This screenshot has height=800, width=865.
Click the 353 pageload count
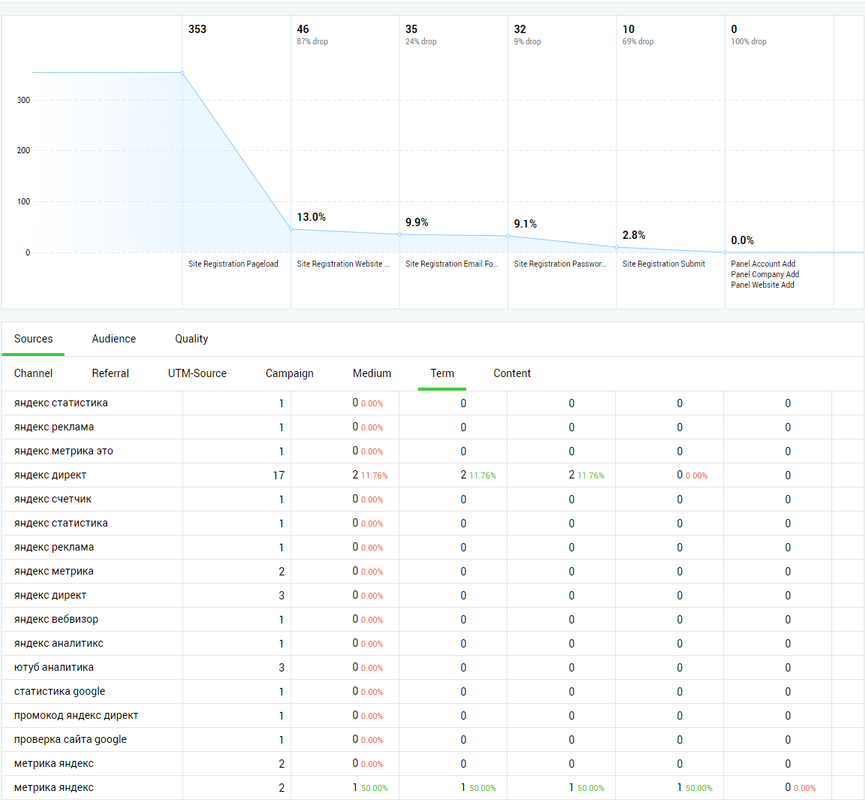pos(197,29)
